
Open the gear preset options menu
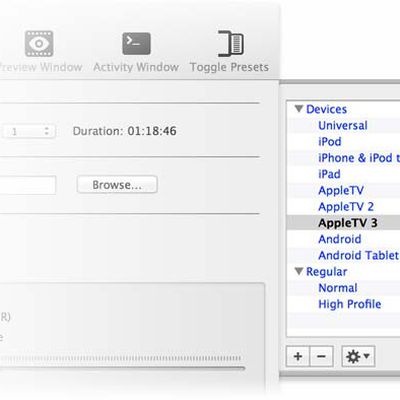click(x=358, y=356)
